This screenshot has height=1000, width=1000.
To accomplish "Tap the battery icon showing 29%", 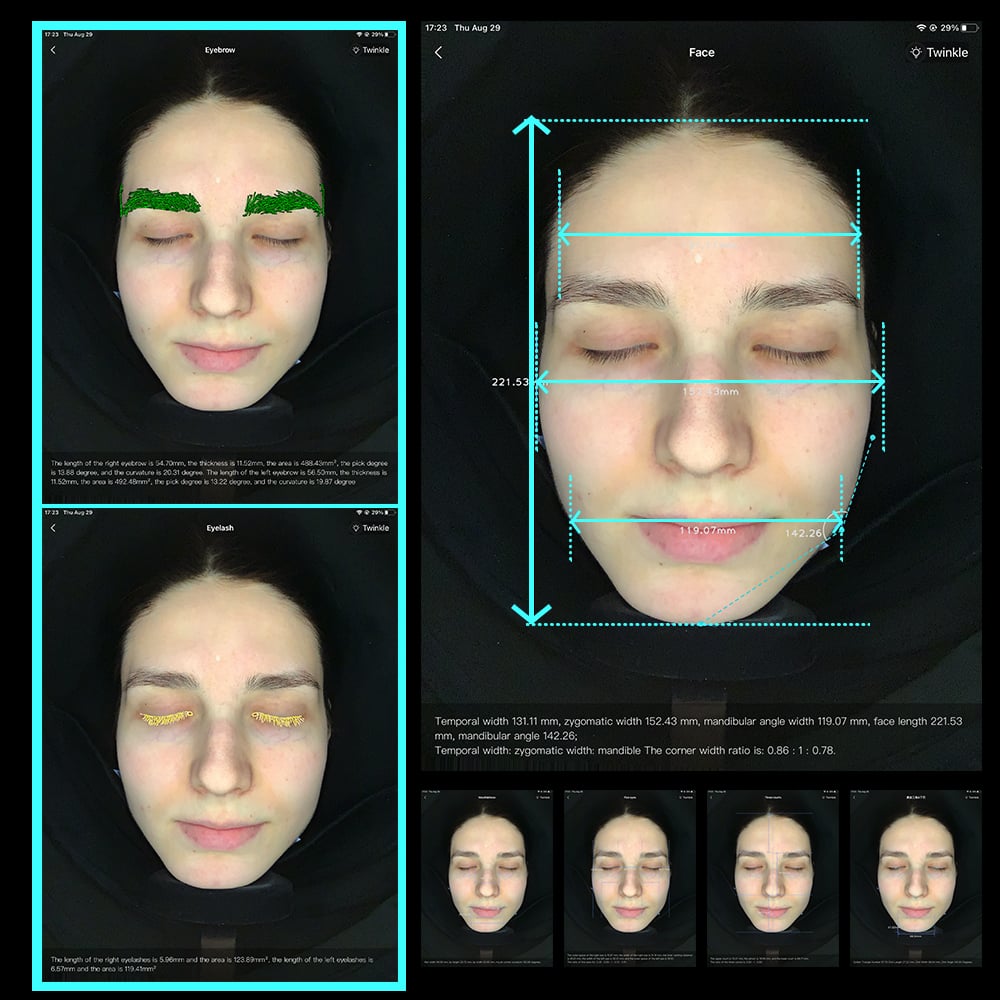I will tap(969, 27).
